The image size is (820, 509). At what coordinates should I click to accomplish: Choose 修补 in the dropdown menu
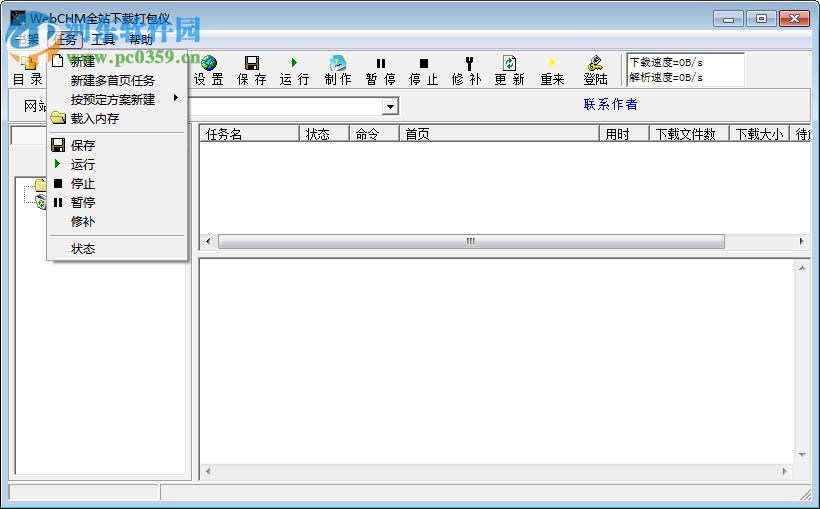117,221
